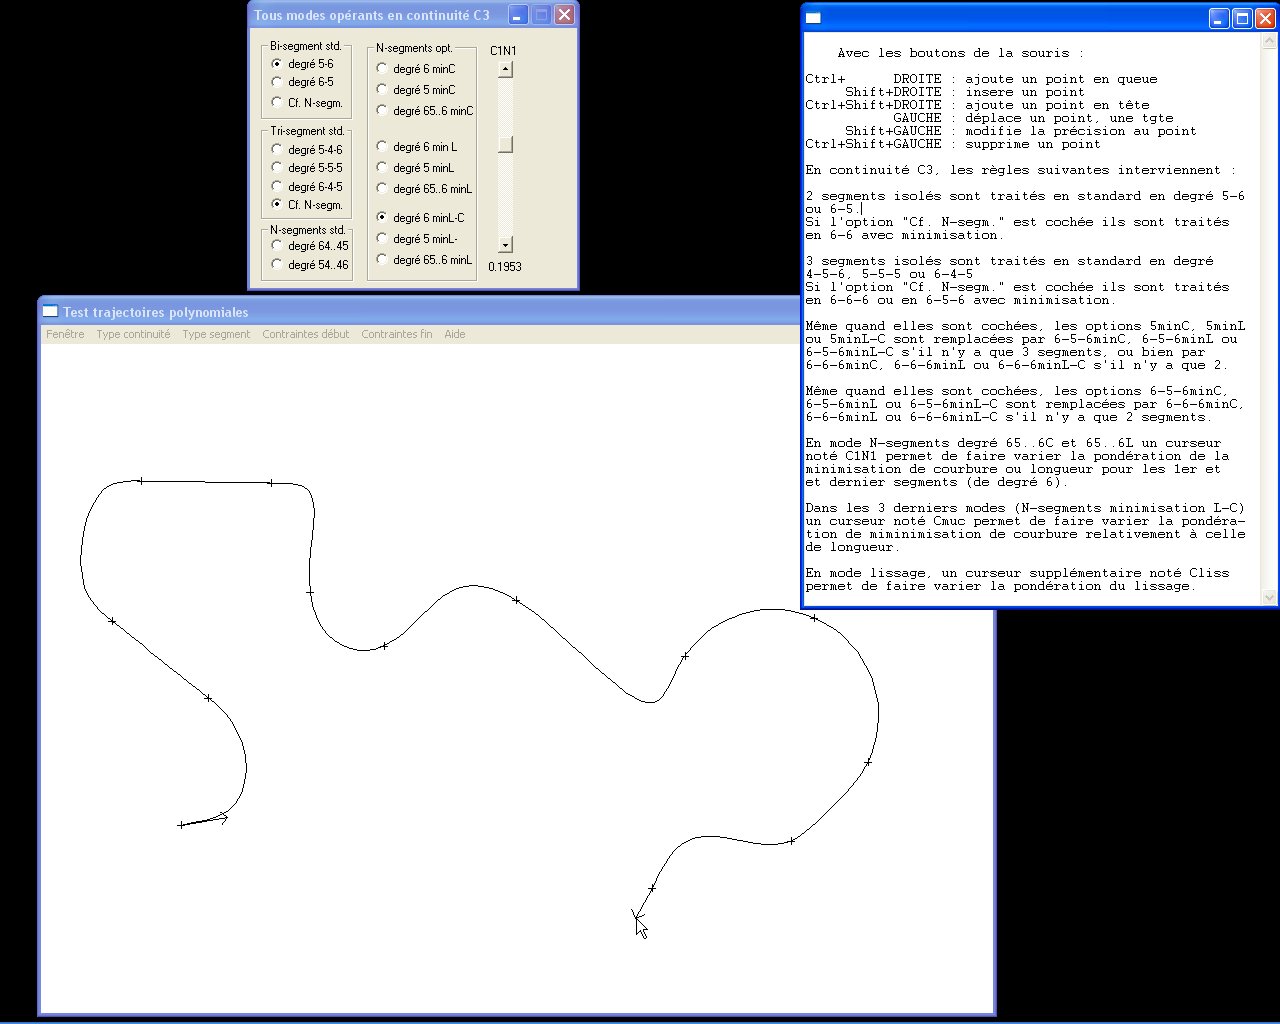Enable degré 6 minC in N-segments opt.
1280x1024 pixels.
click(x=382, y=69)
